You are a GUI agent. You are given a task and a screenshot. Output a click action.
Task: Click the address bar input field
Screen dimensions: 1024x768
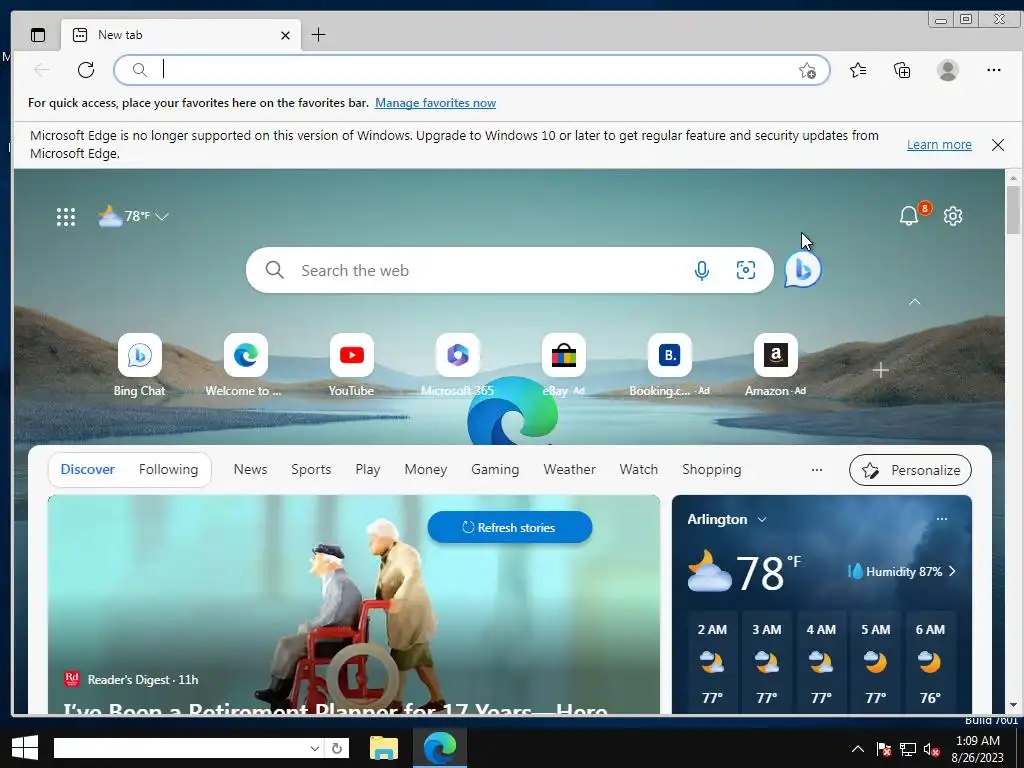(472, 70)
